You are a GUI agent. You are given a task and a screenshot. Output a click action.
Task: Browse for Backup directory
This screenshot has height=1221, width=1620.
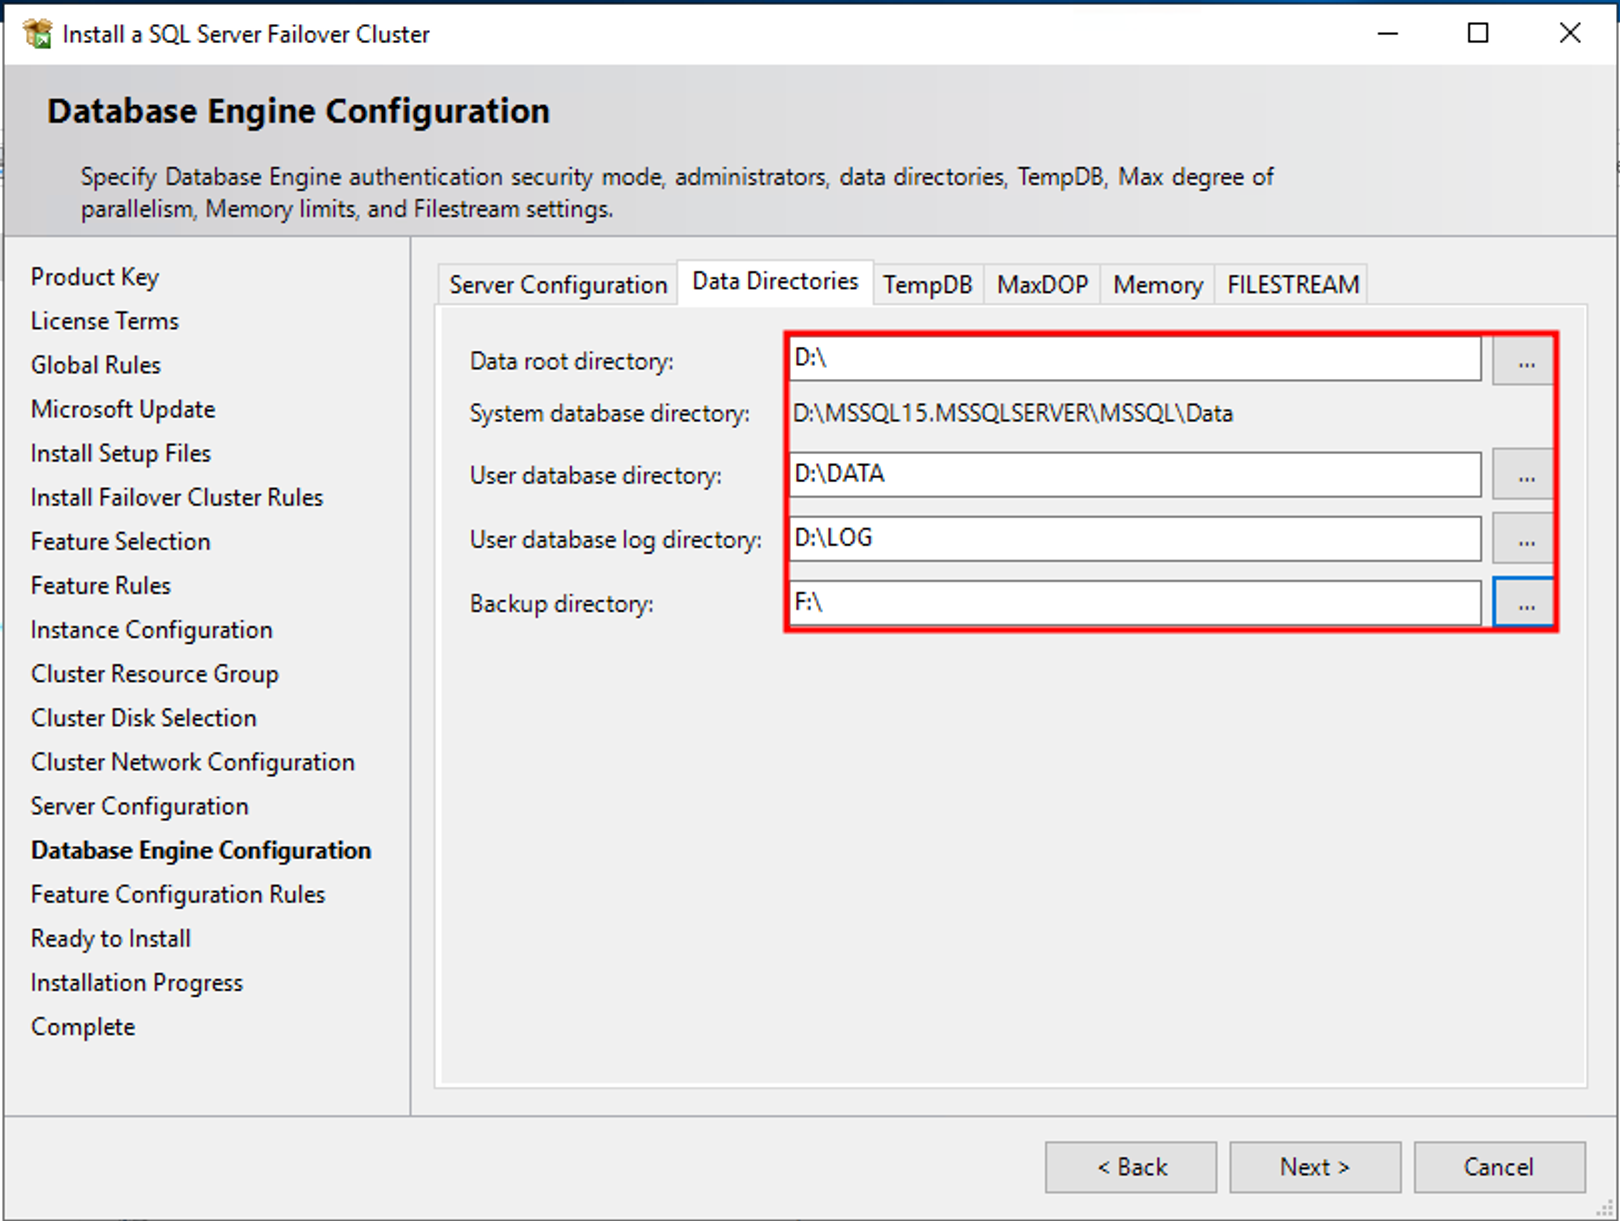pyautogui.click(x=1523, y=603)
